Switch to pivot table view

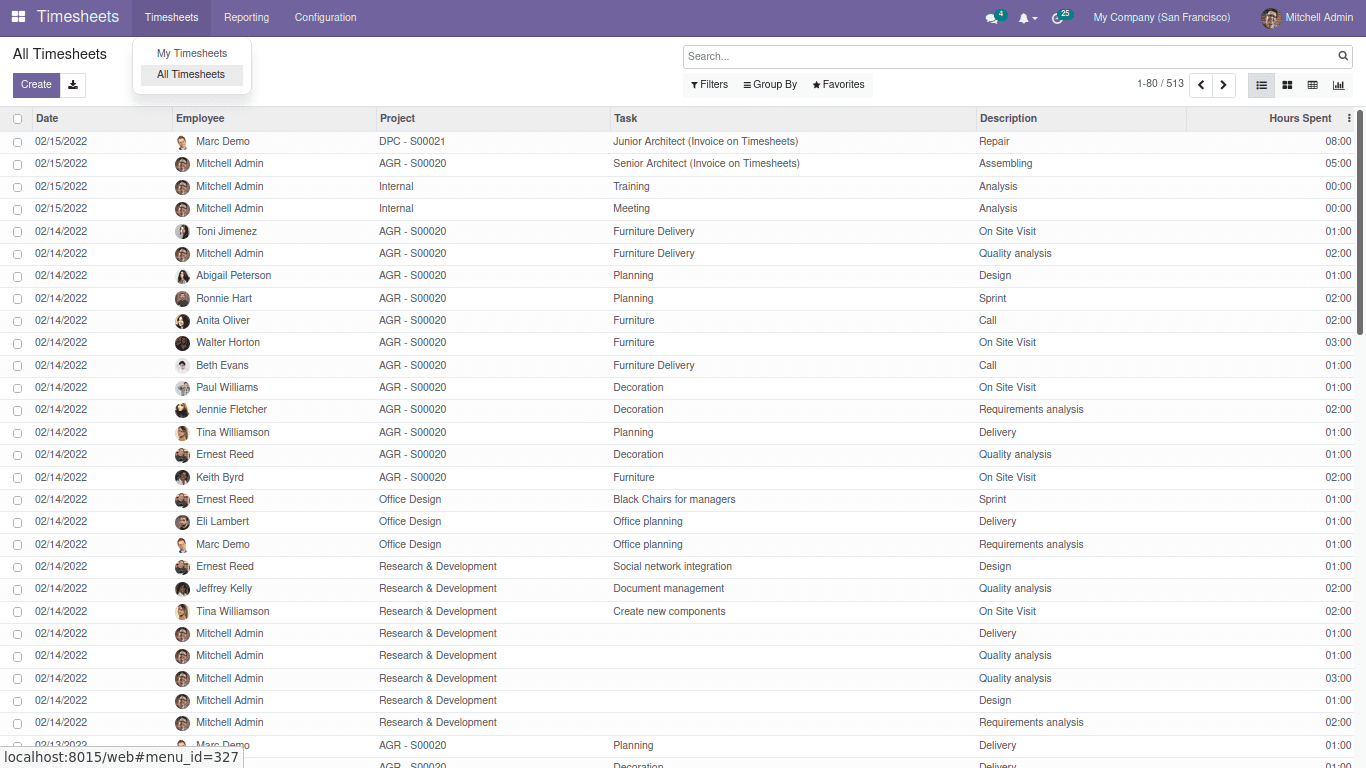pyautogui.click(x=1313, y=85)
